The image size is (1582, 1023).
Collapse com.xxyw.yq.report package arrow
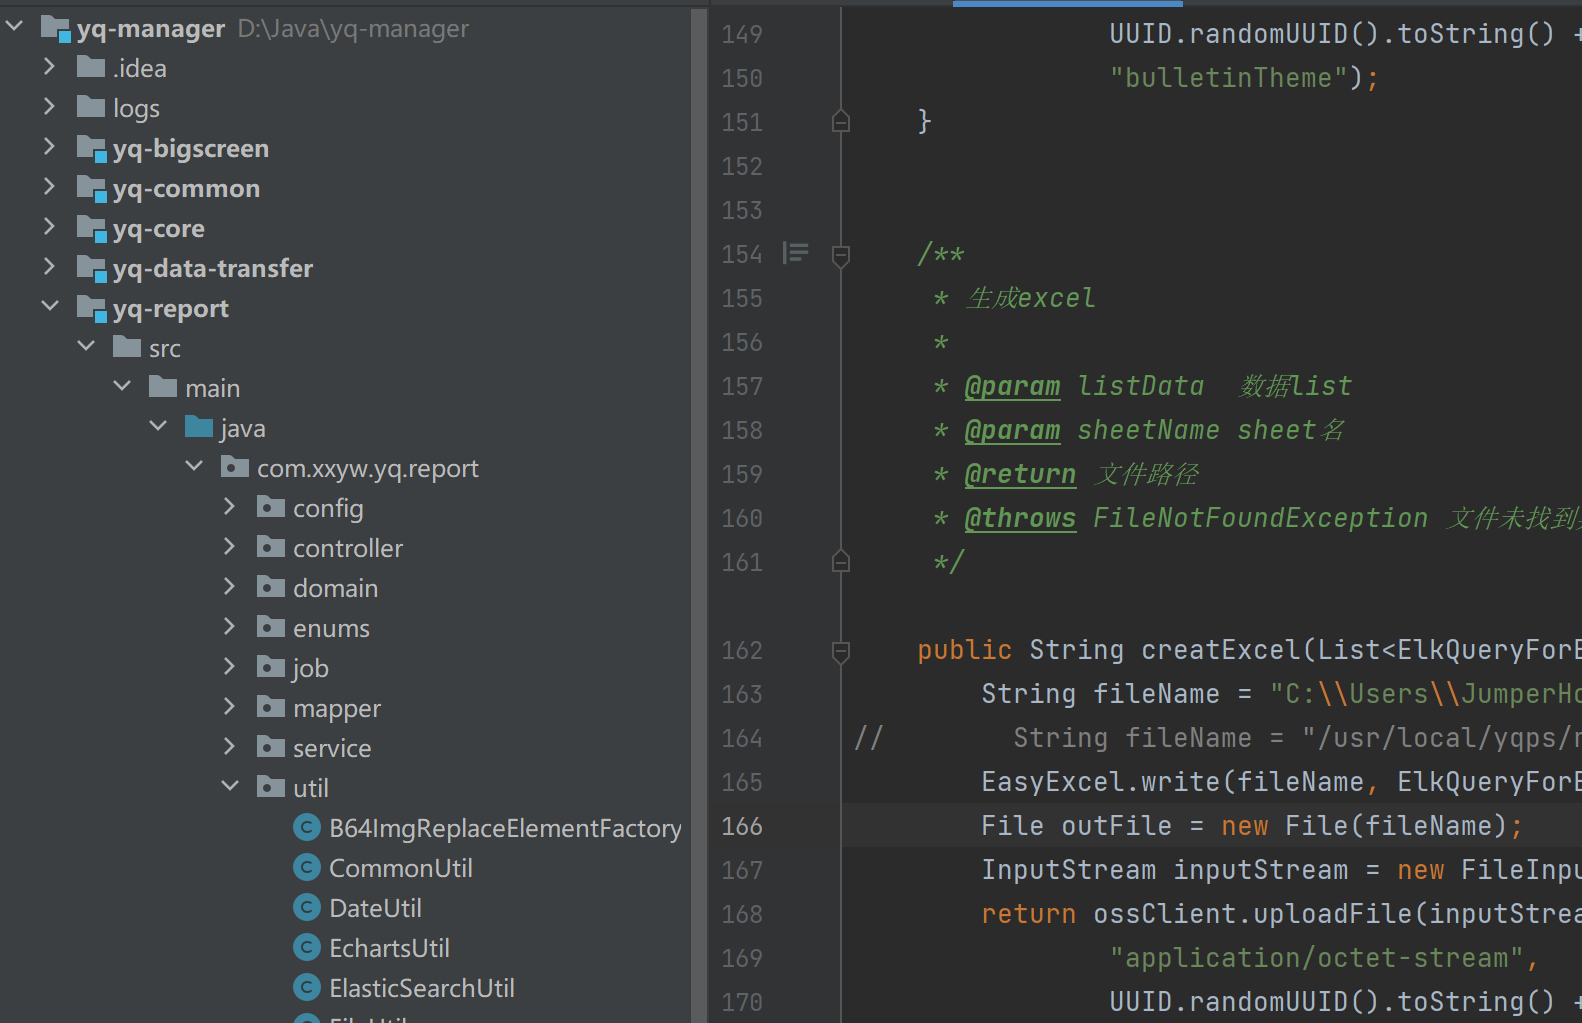[x=194, y=467]
